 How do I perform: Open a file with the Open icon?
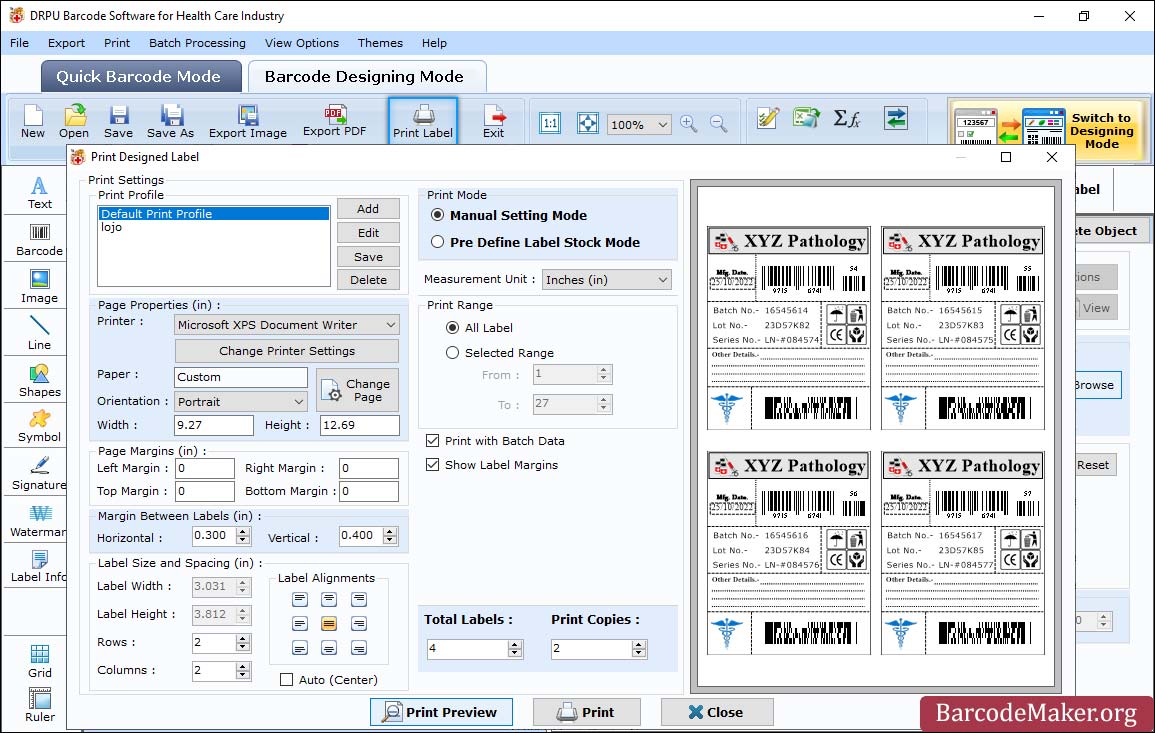pos(74,121)
